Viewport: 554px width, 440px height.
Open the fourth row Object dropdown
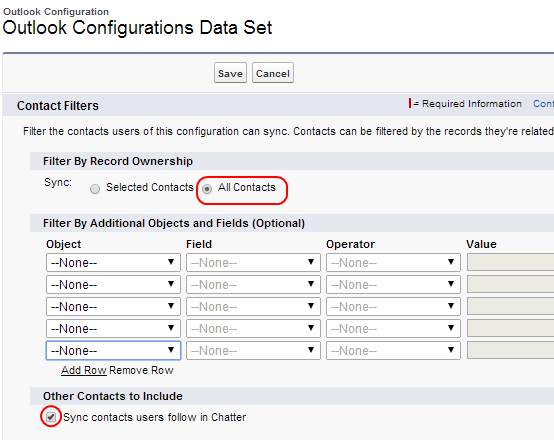[x=113, y=328]
